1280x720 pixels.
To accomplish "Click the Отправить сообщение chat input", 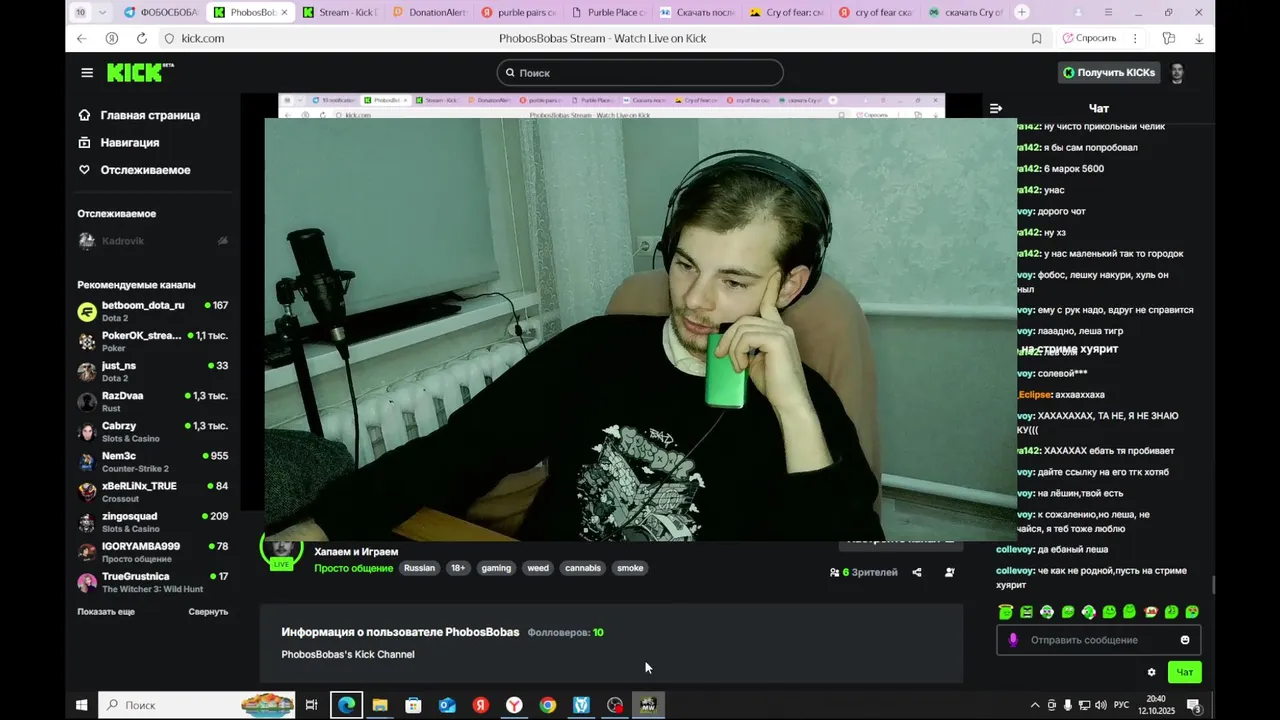I will (x=1098, y=640).
